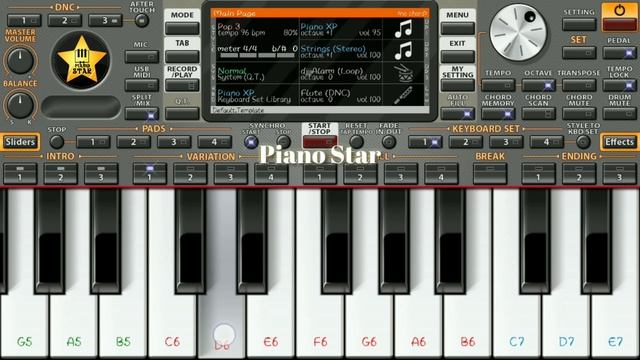Toggle Synchro Stop
The image size is (640, 360).
click(x=283, y=142)
